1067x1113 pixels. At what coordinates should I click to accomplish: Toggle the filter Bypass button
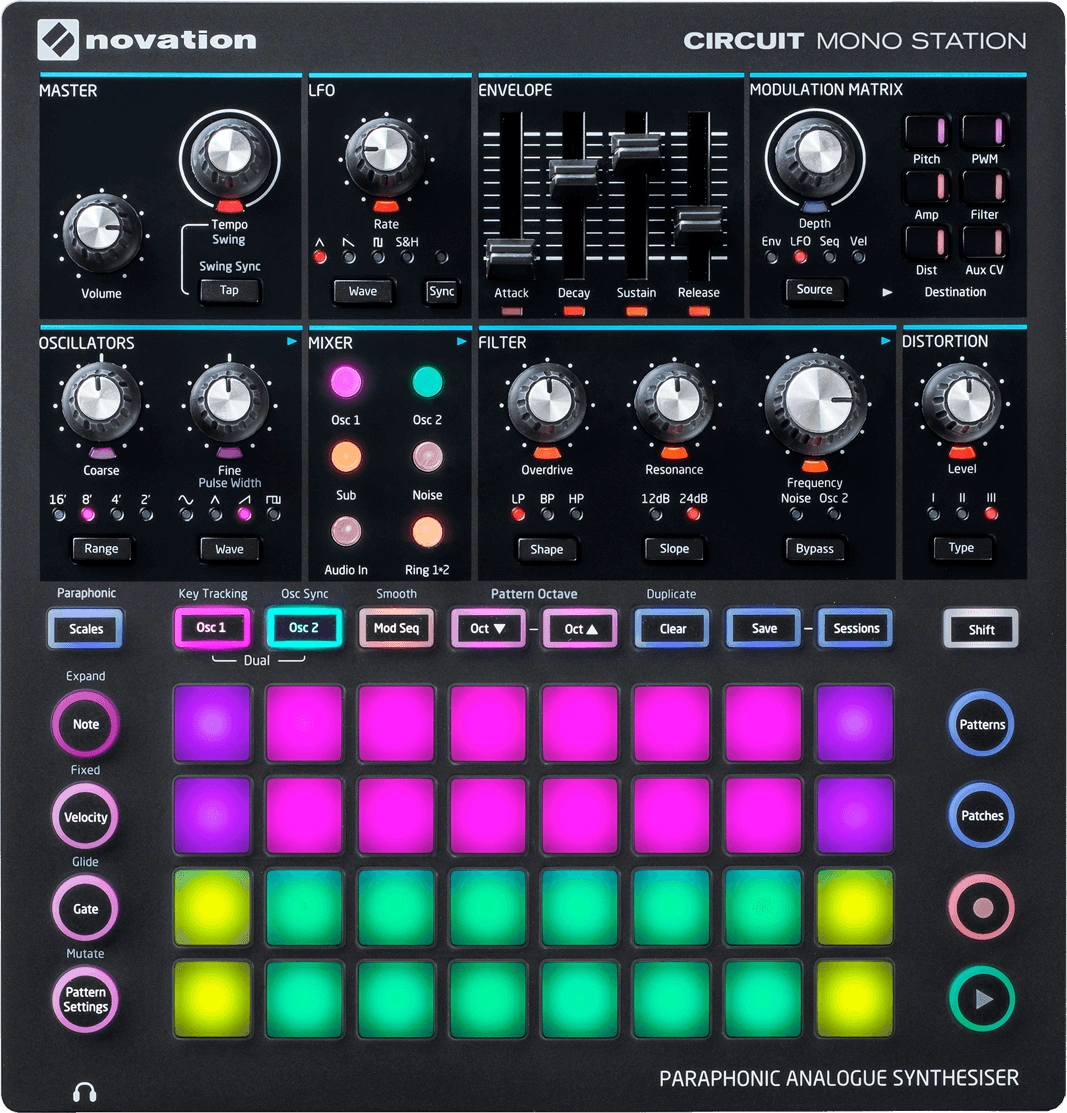[x=814, y=549]
